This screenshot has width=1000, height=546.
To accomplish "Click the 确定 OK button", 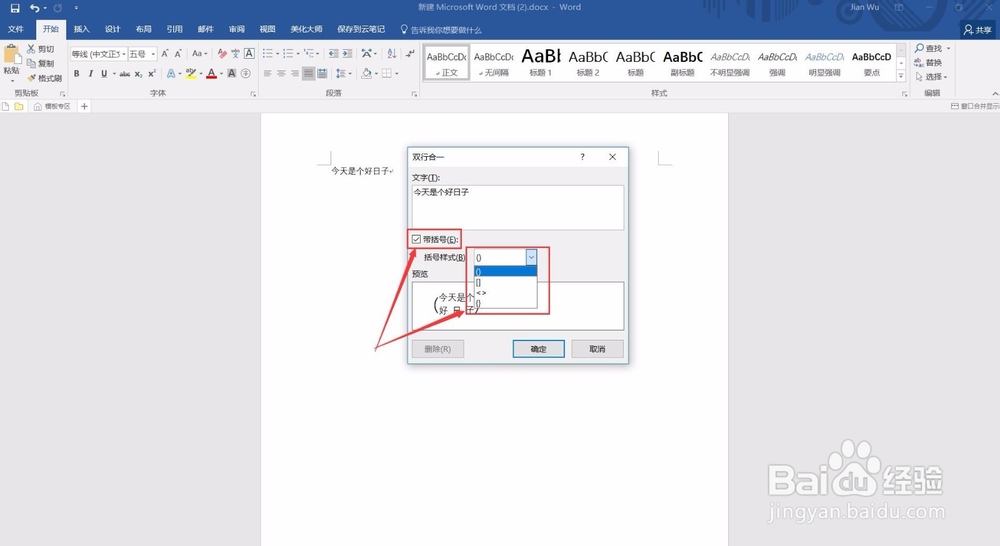I will (x=538, y=349).
